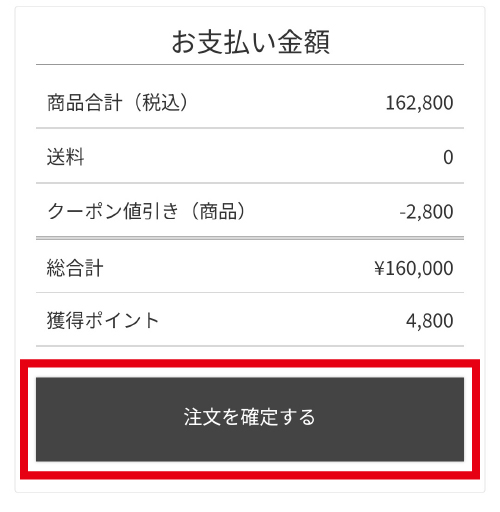Select the 162,800 product subtotal amount
This screenshot has width=500, height=512.
pyautogui.click(x=419, y=103)
